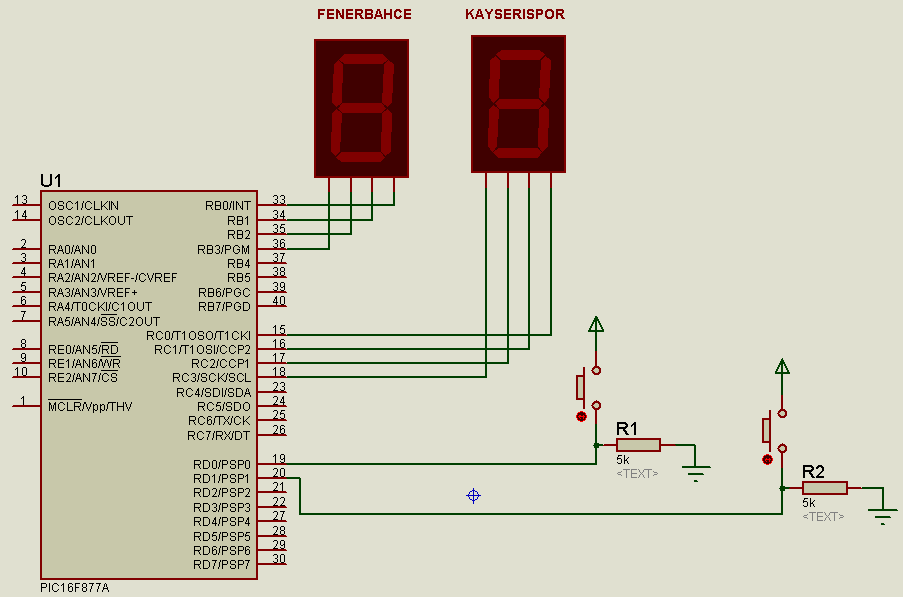Click the R1 reference label
903x597 pixels.
pos(627,429)
